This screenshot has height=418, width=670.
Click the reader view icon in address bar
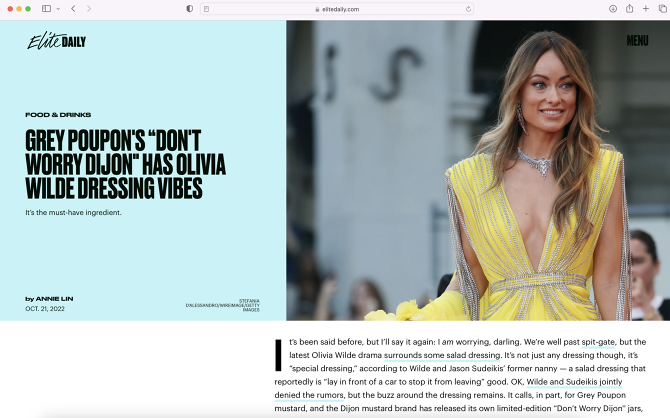click(206, 9)
